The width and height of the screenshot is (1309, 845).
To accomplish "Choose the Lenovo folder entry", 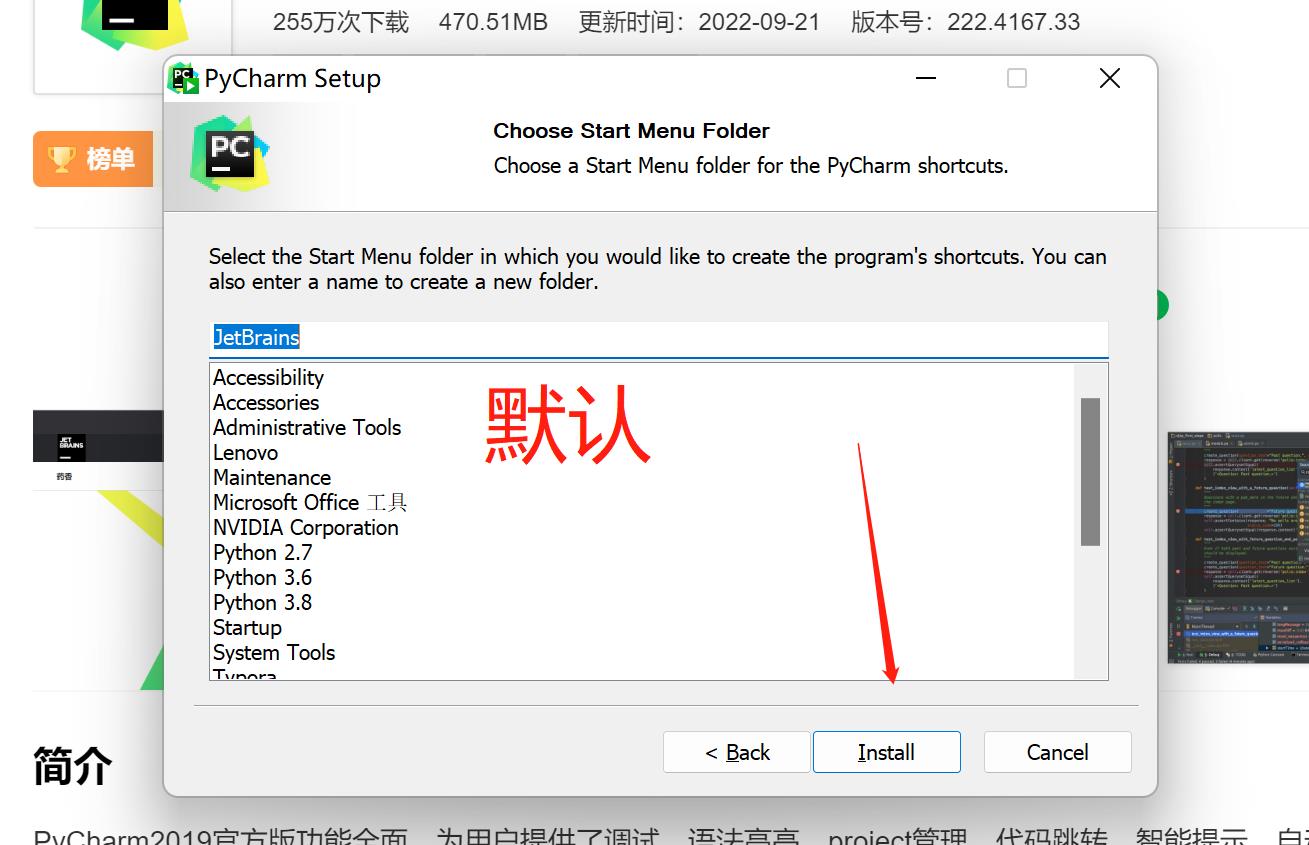I will pos(245,452).
